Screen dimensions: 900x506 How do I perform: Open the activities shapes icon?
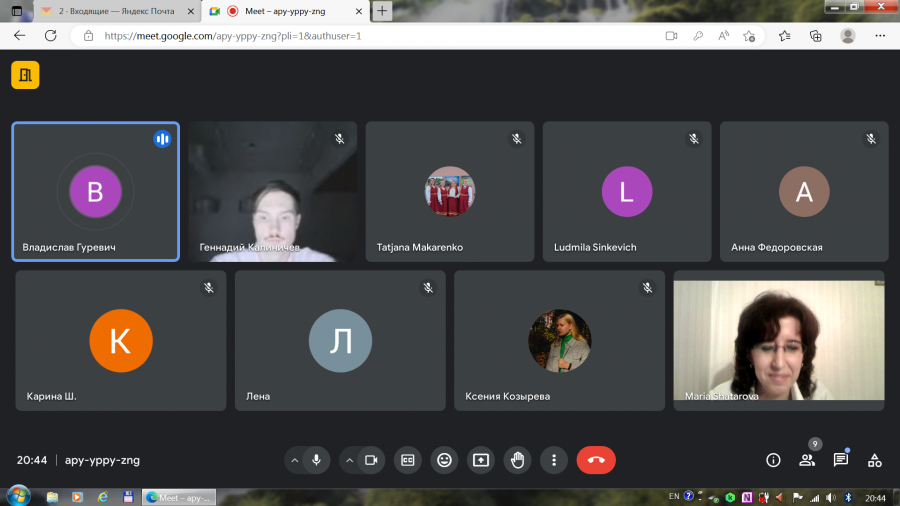(x=875, y=460)
